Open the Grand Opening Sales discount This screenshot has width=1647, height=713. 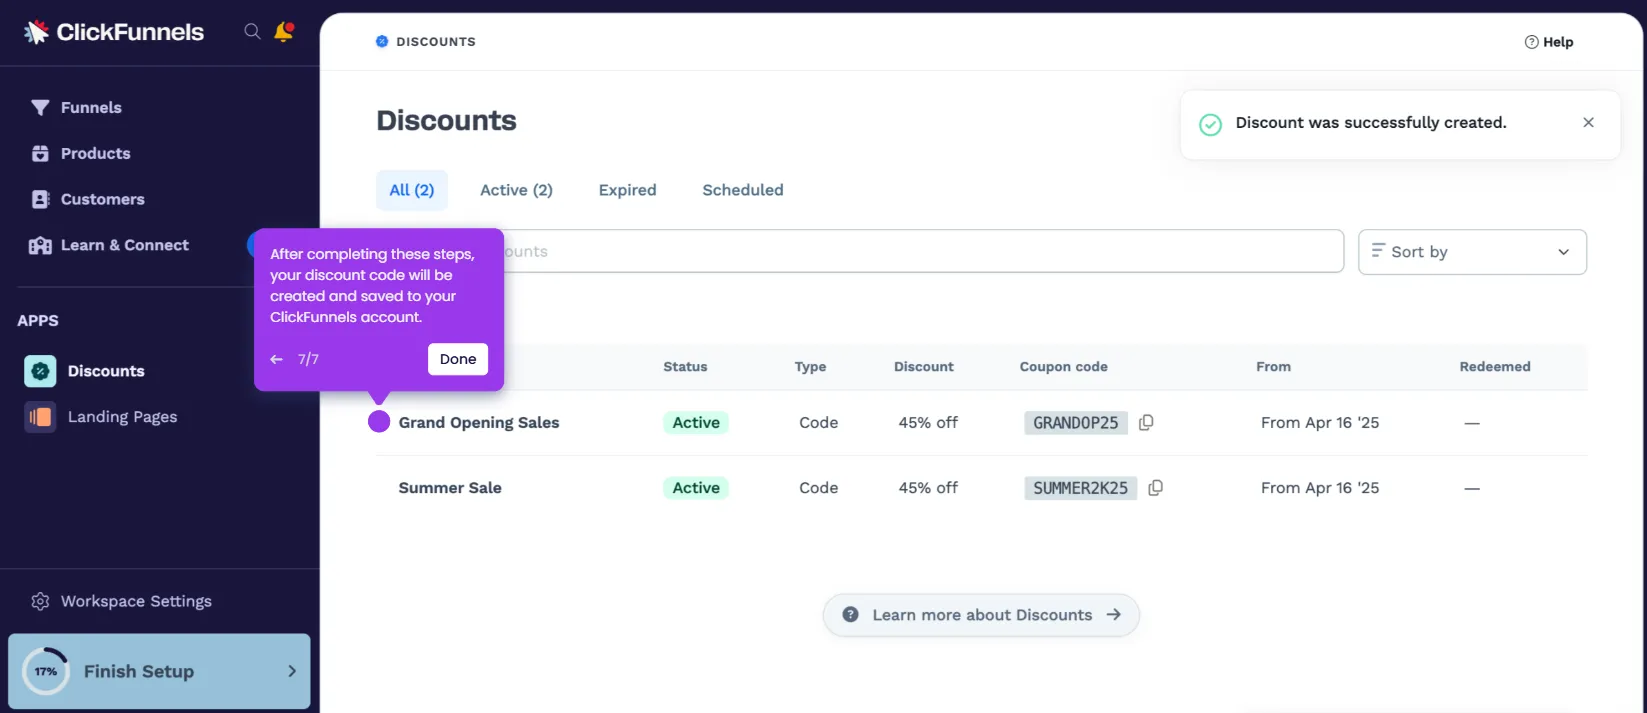(479, 423)
